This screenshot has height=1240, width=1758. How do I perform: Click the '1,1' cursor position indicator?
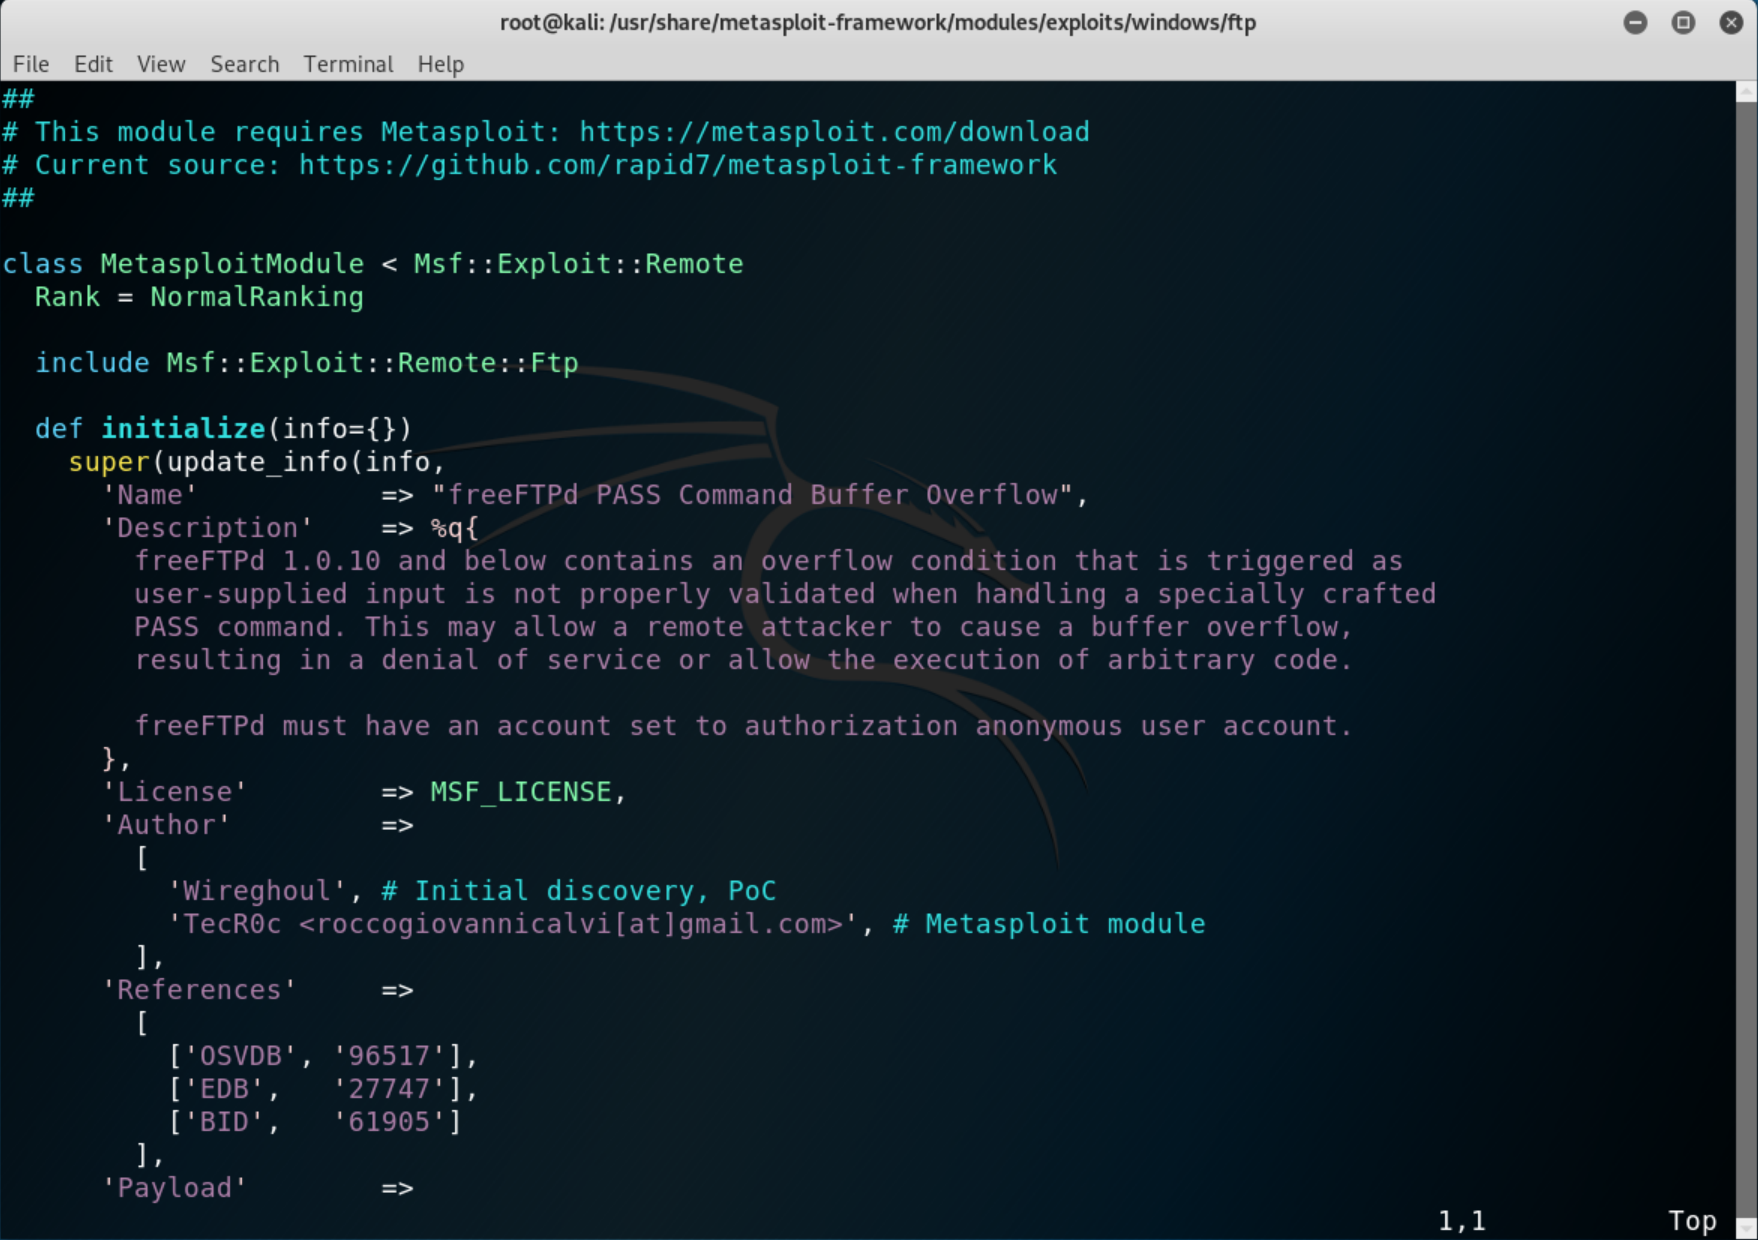pos(1462,1221)
